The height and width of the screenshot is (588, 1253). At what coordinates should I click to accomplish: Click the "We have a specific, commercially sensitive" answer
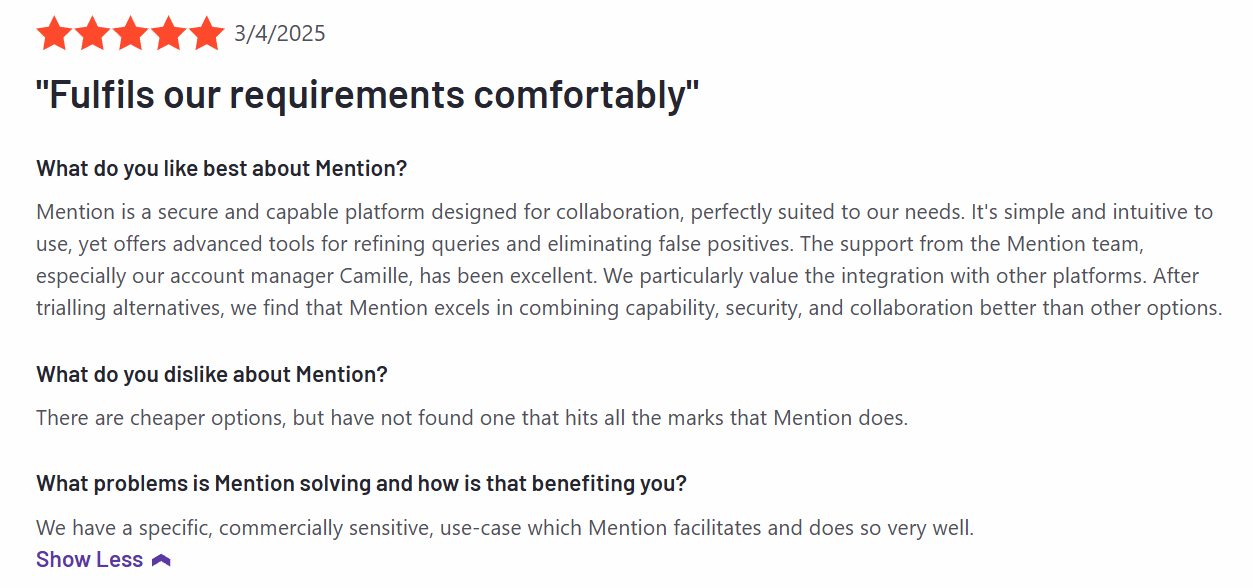pyautogui.click(x=505, y=528)
